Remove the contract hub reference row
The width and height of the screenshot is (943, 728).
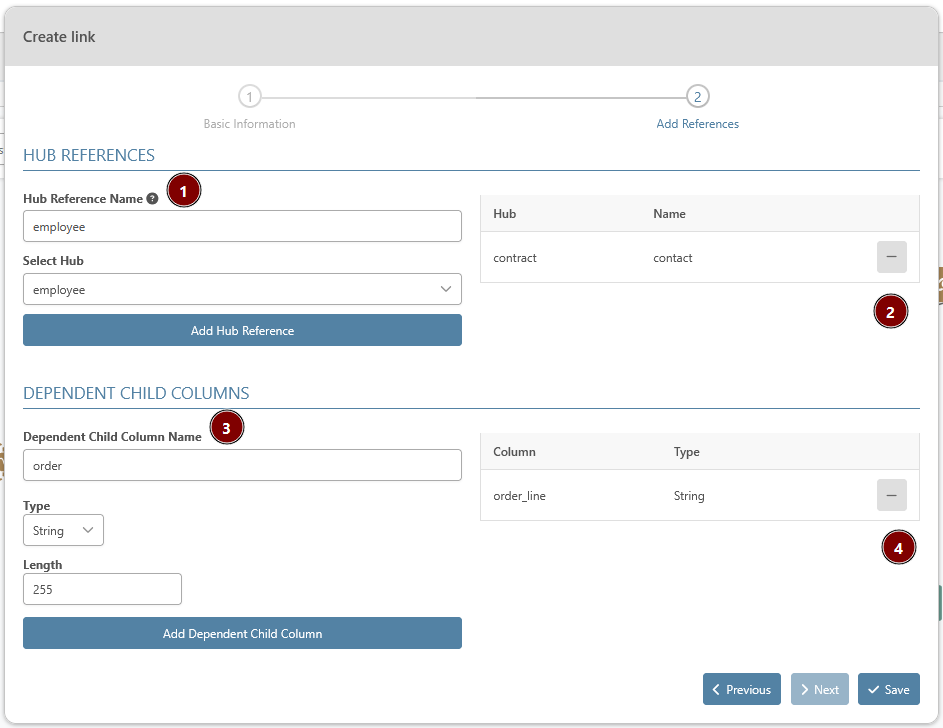891,258
